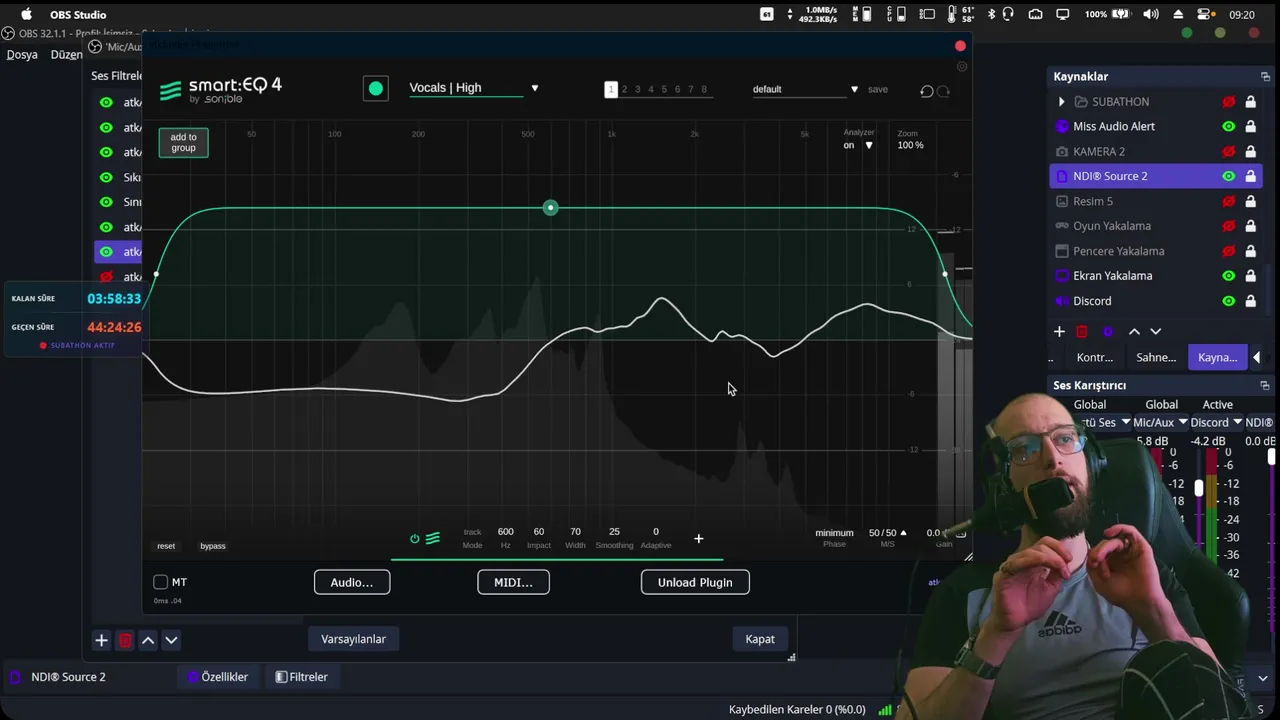
Task: Switch to the Sahne... dock tab
Action: click(1156, 357)
